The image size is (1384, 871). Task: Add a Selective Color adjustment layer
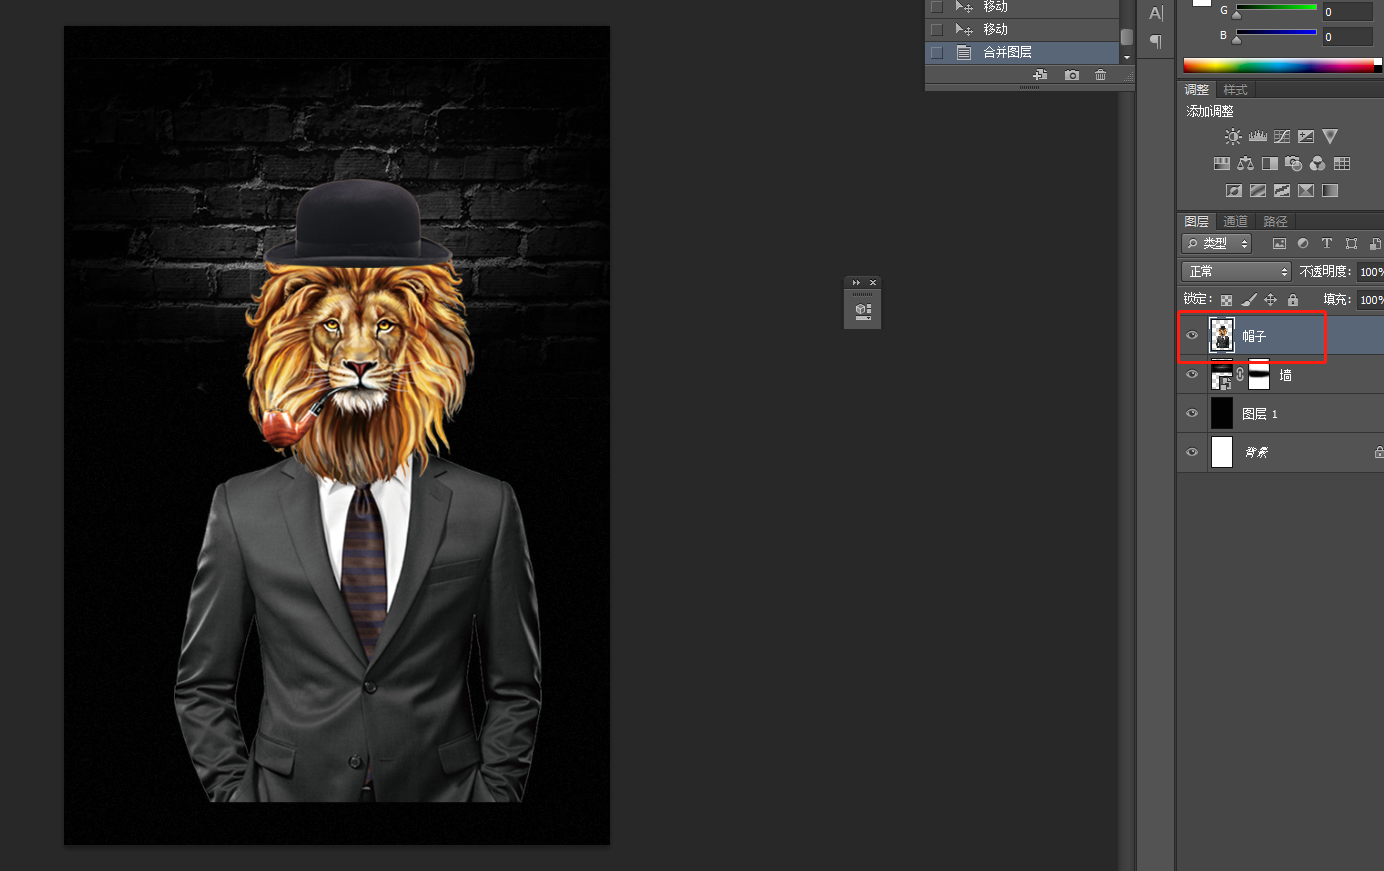coord(1306,191)
